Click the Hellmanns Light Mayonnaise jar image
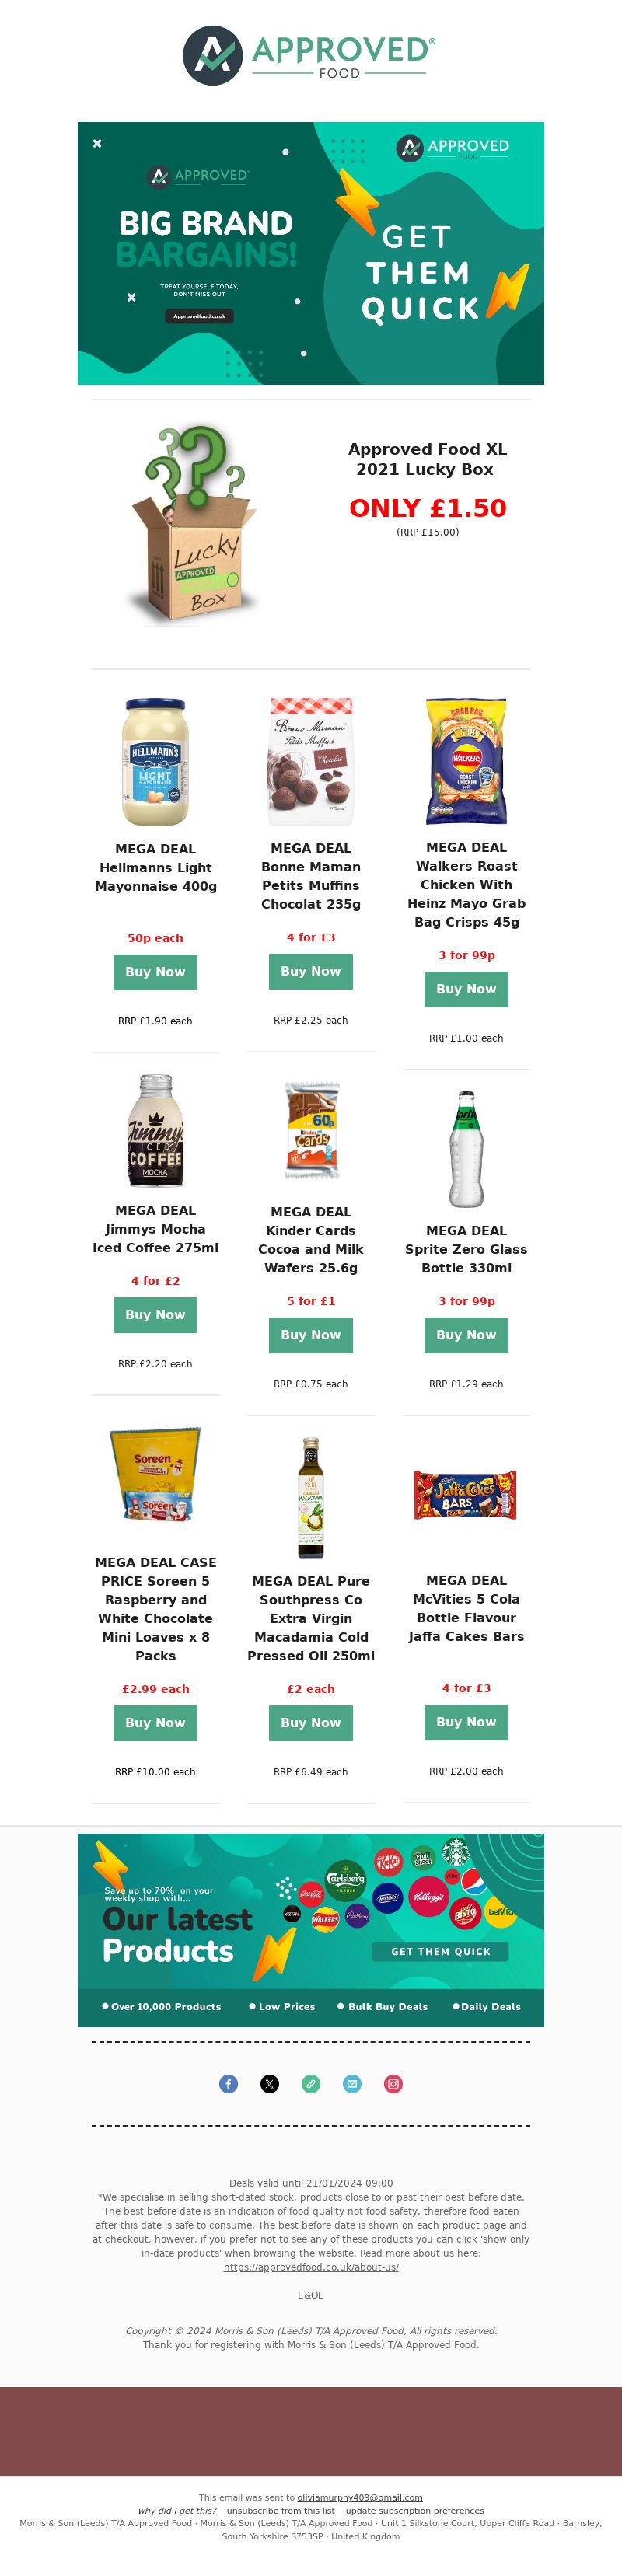Screen dimensions: 622x2576 pos(155,762)
